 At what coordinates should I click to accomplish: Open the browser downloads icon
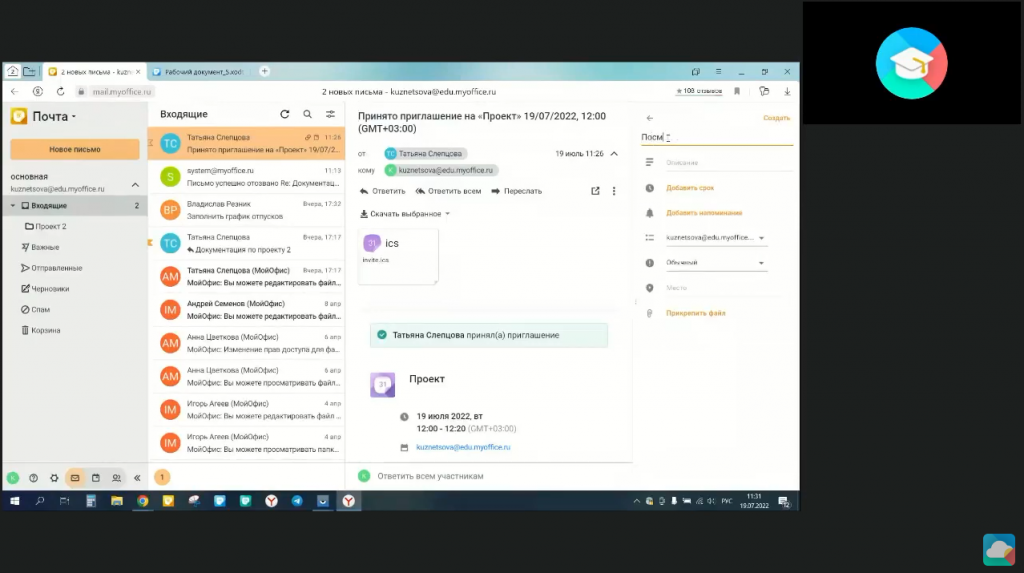tap(787, 91)
